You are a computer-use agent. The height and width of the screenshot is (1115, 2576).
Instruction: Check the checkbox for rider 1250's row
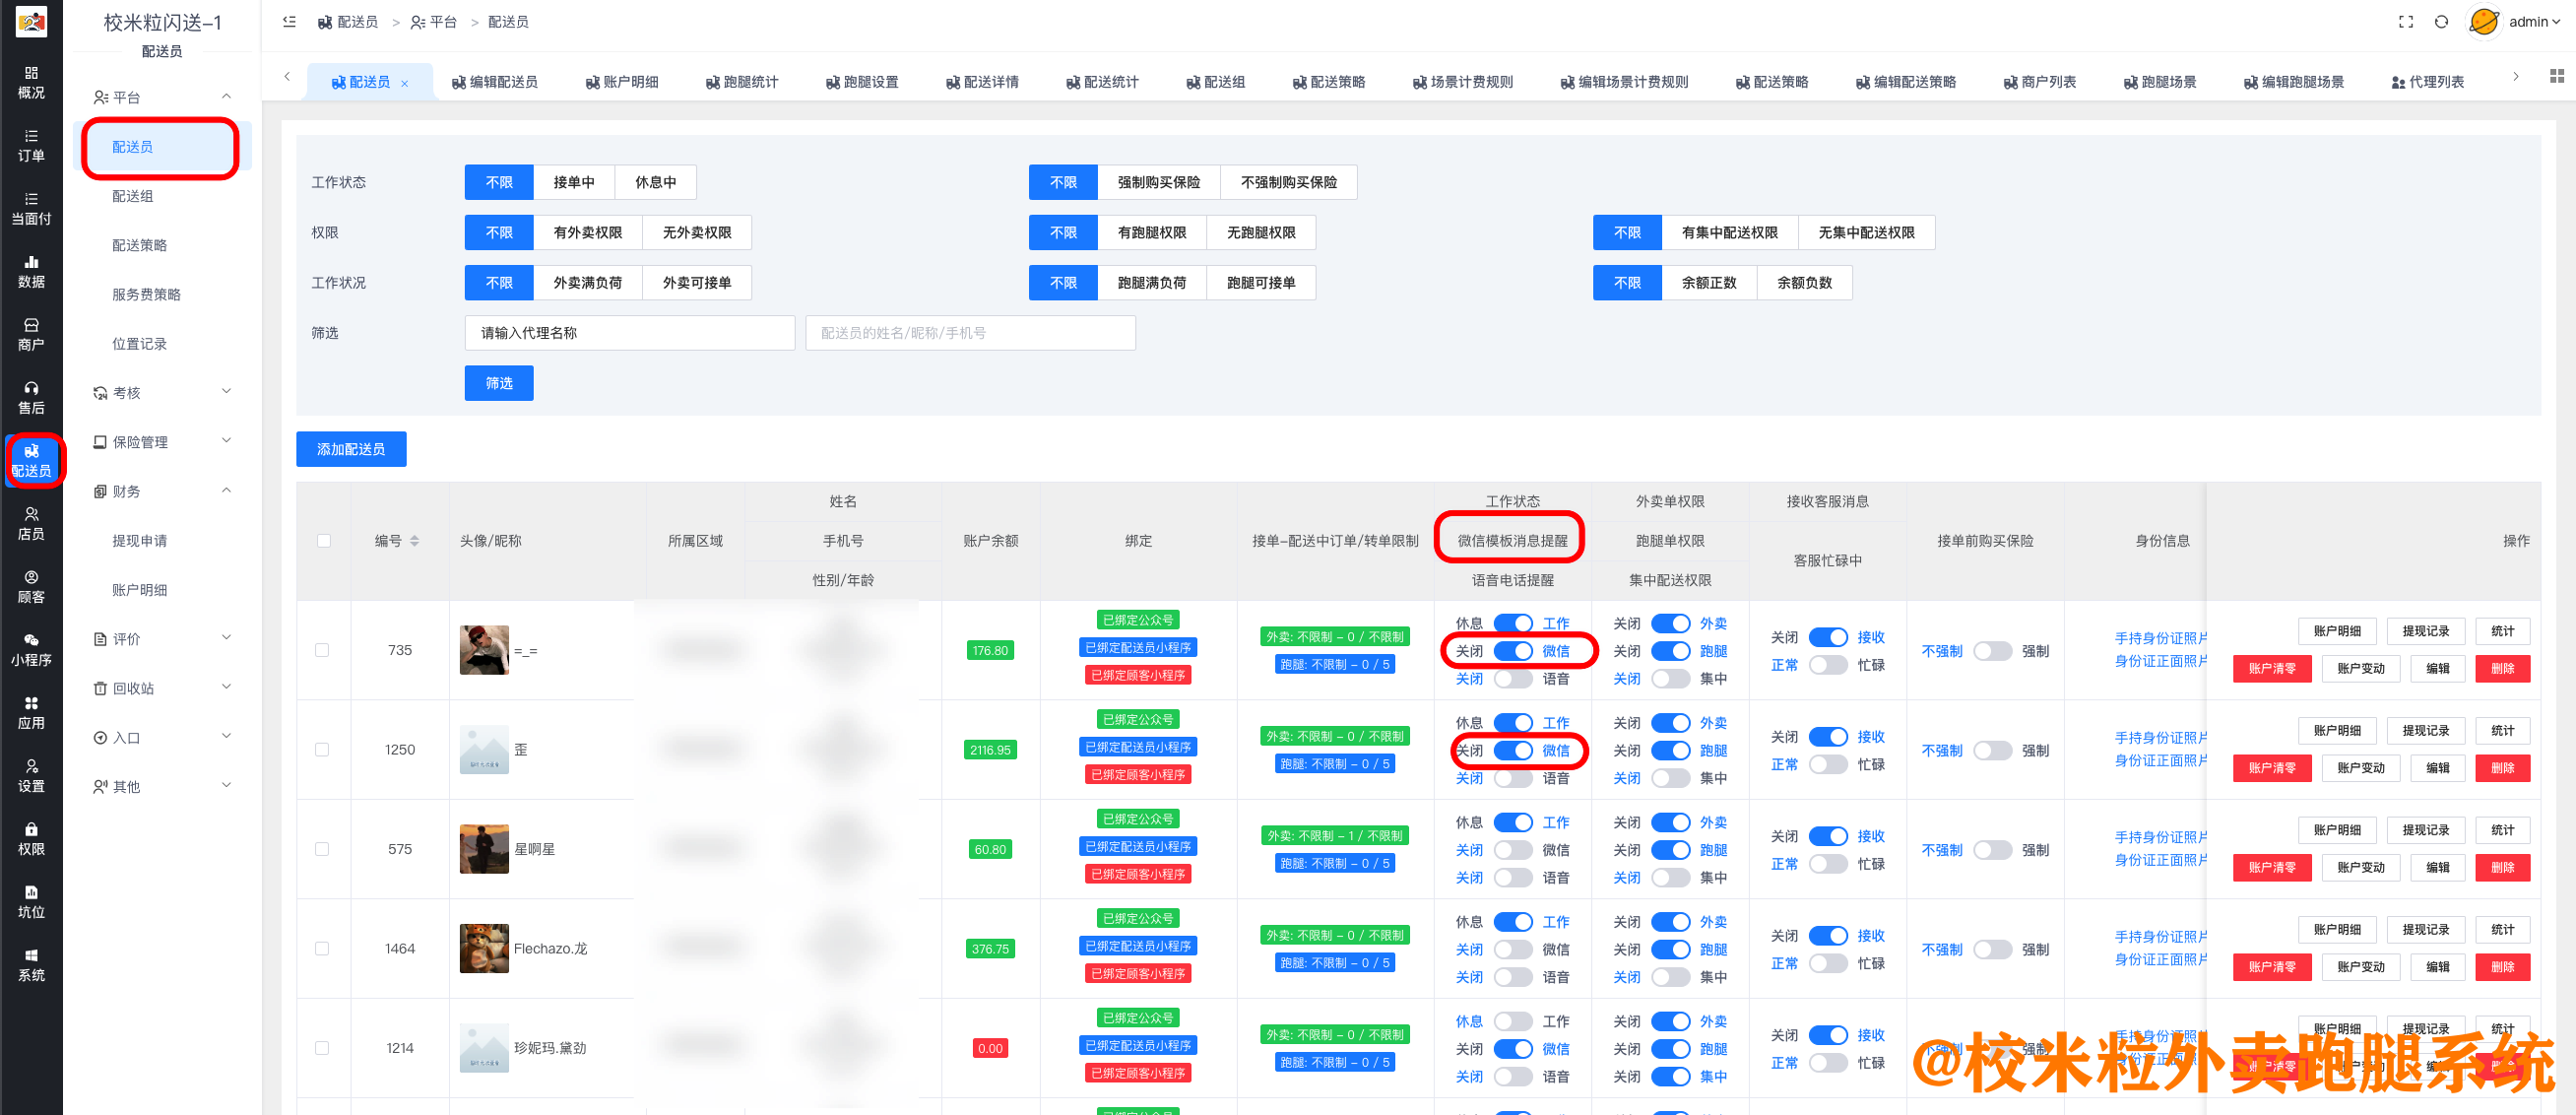[323, 749]
